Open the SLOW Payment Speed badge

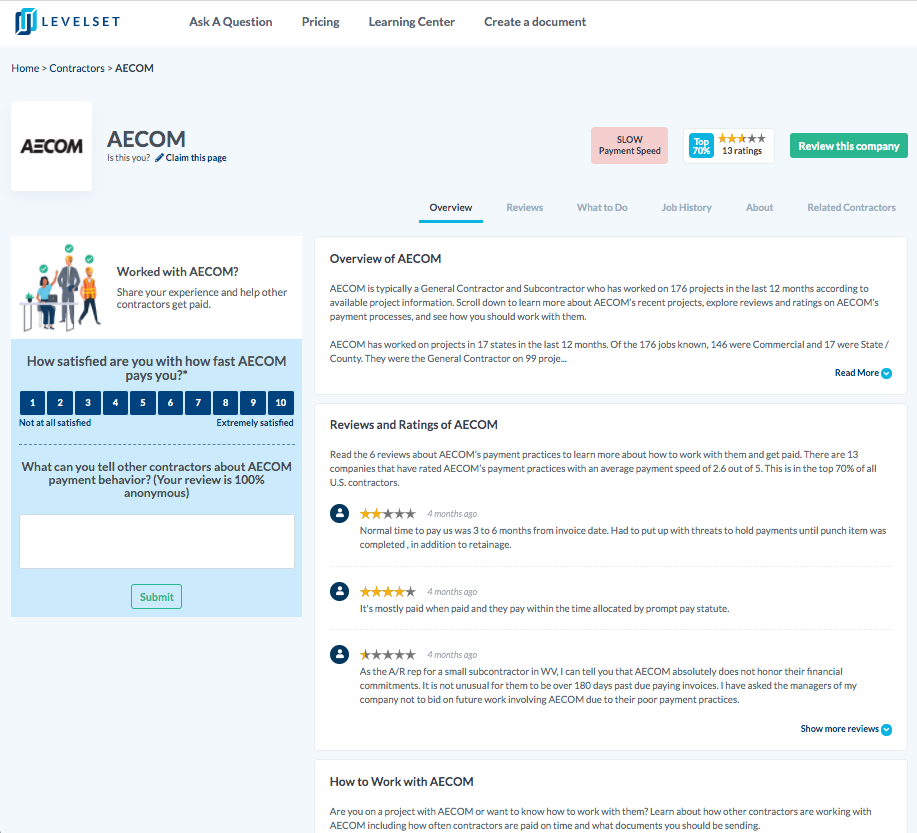[x=629, y=146]
